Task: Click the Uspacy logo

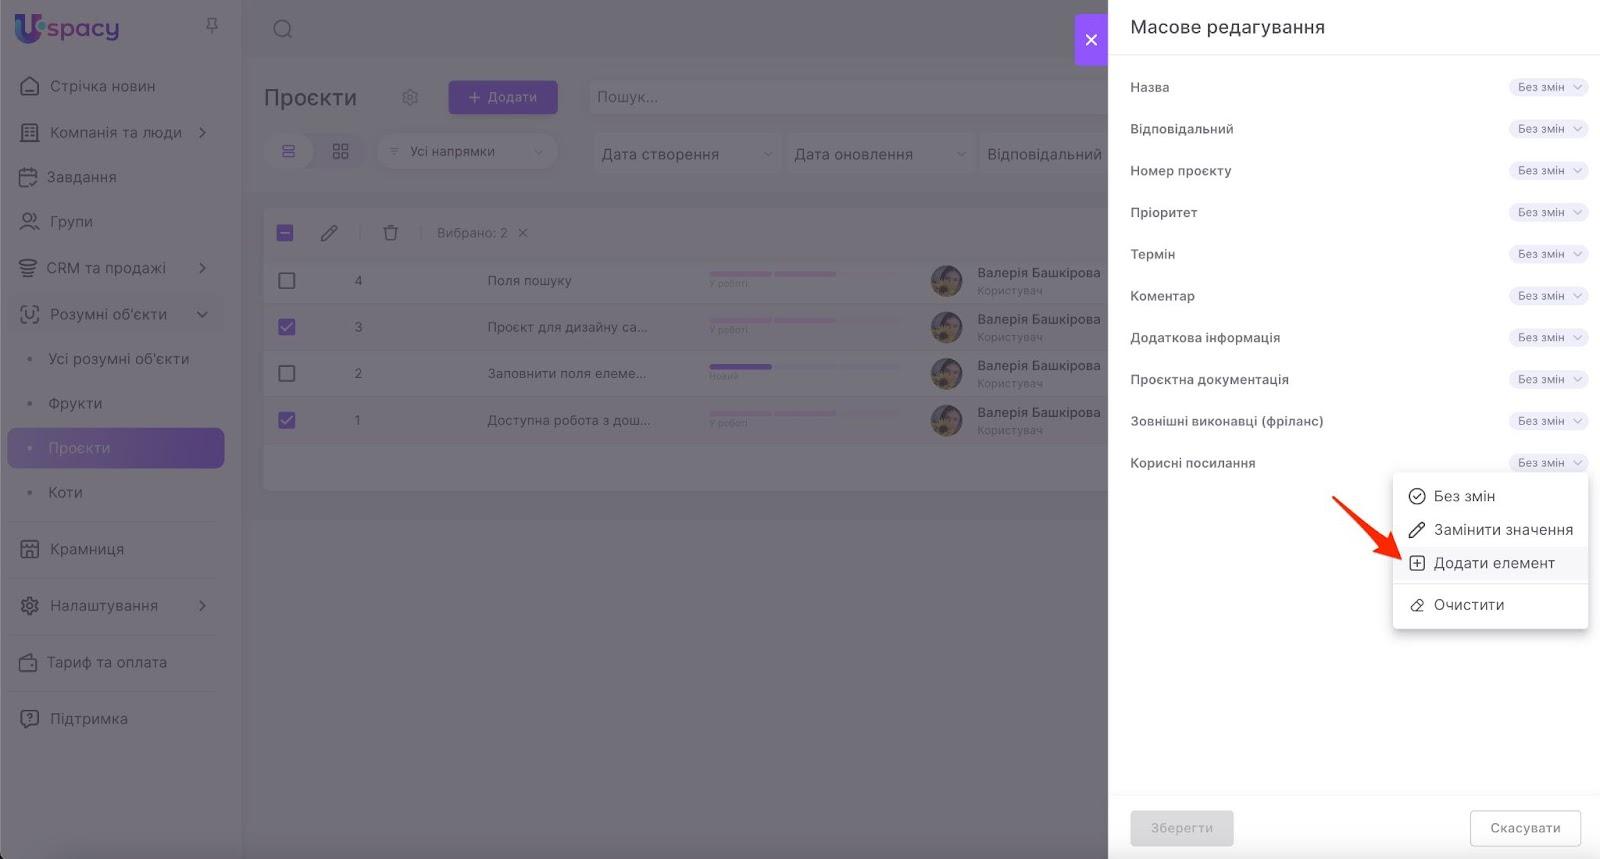Action: tap(67, 28)
